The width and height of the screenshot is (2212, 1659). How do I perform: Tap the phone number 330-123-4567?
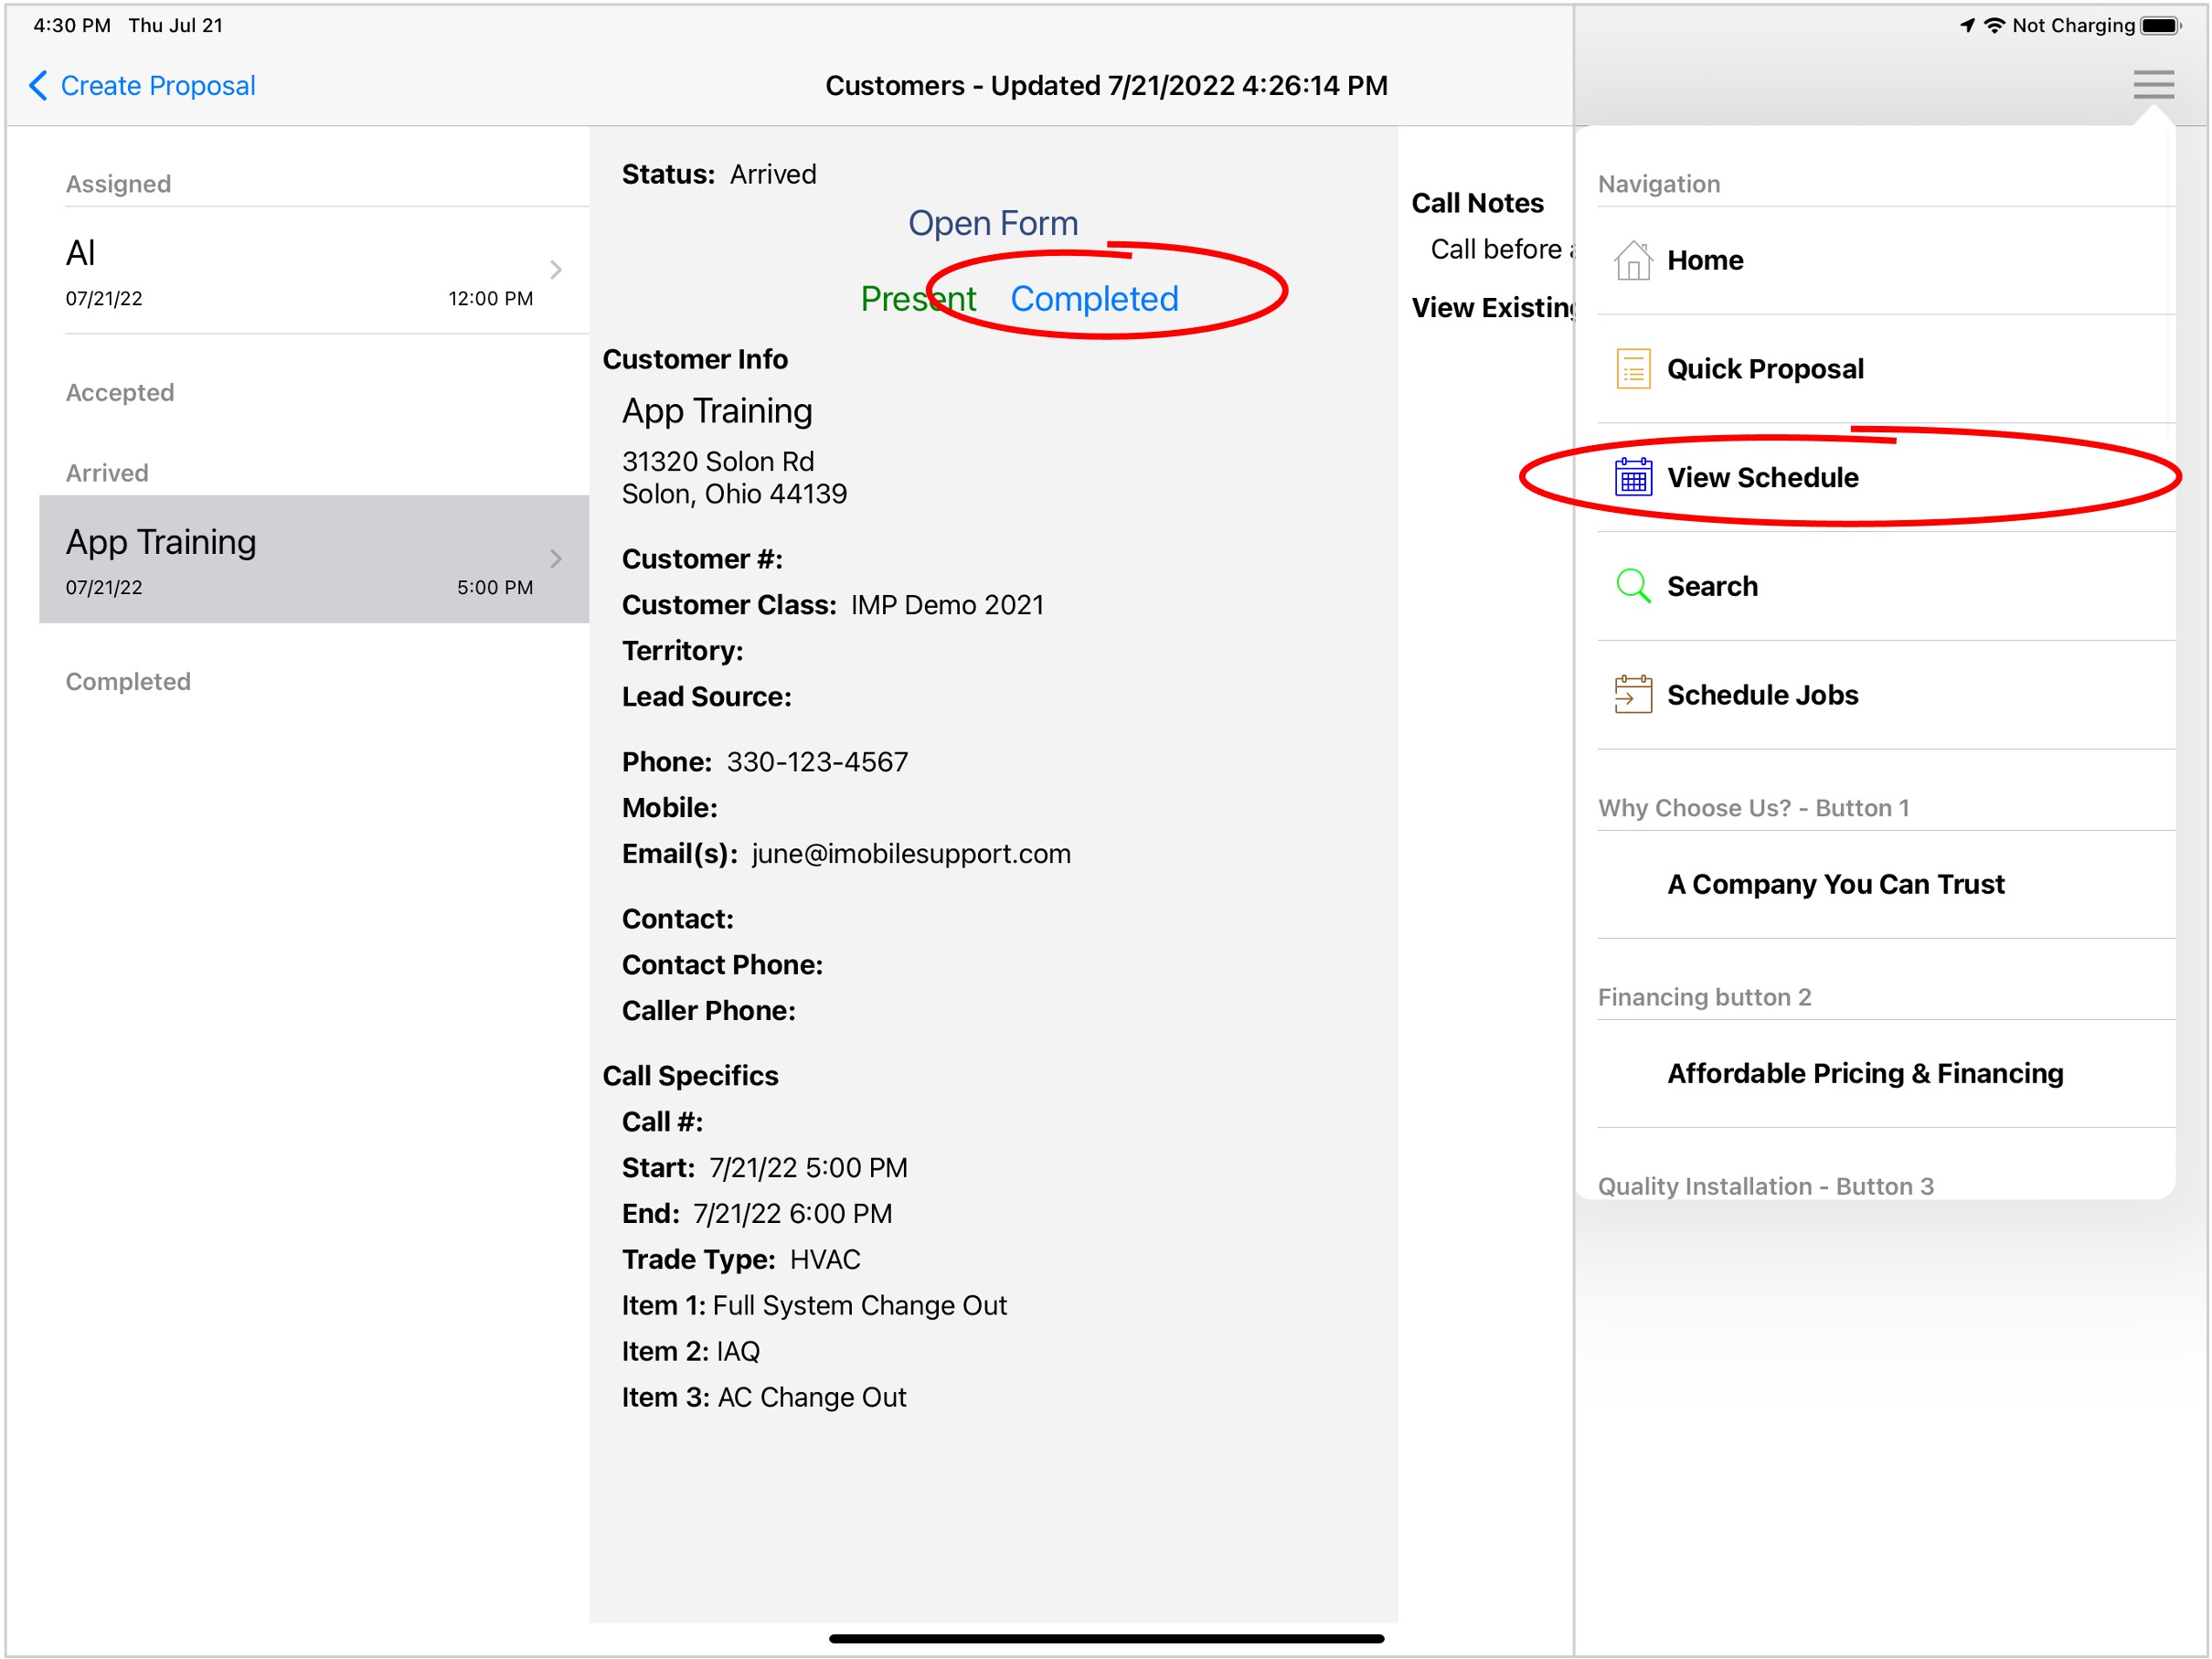pos(817,762)
